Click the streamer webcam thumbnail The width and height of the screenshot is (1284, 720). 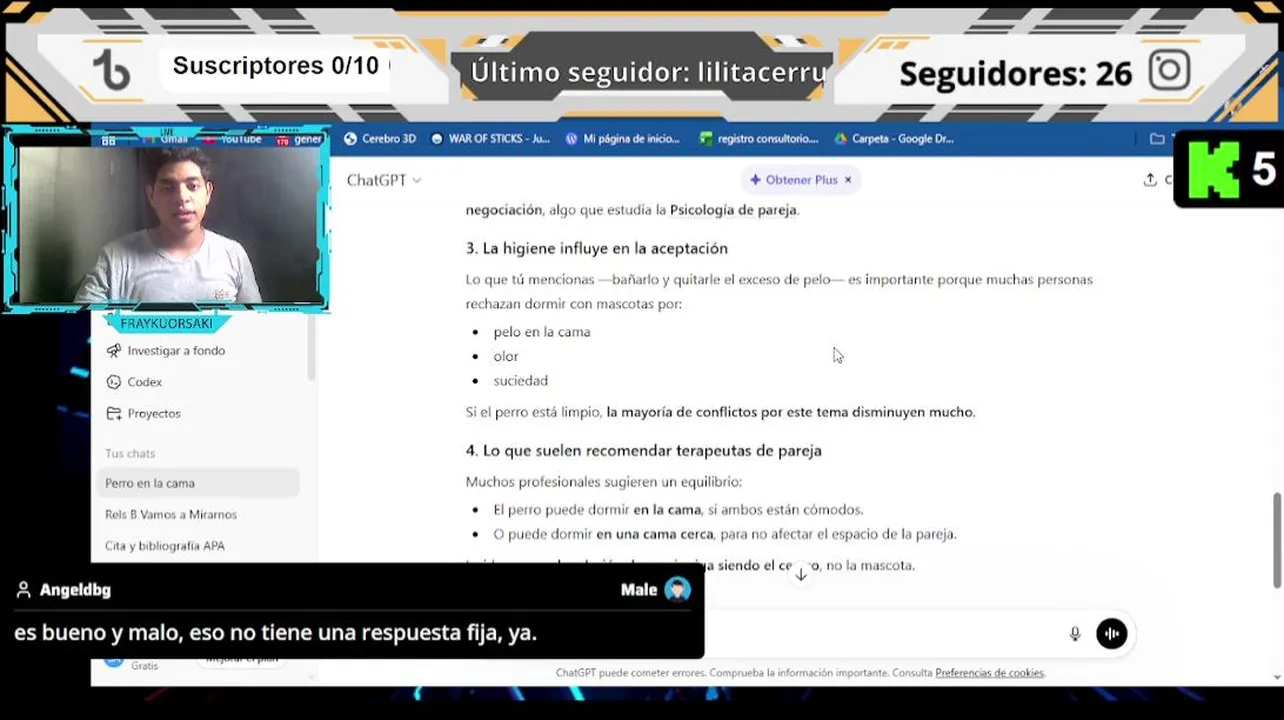pos(167,222)
